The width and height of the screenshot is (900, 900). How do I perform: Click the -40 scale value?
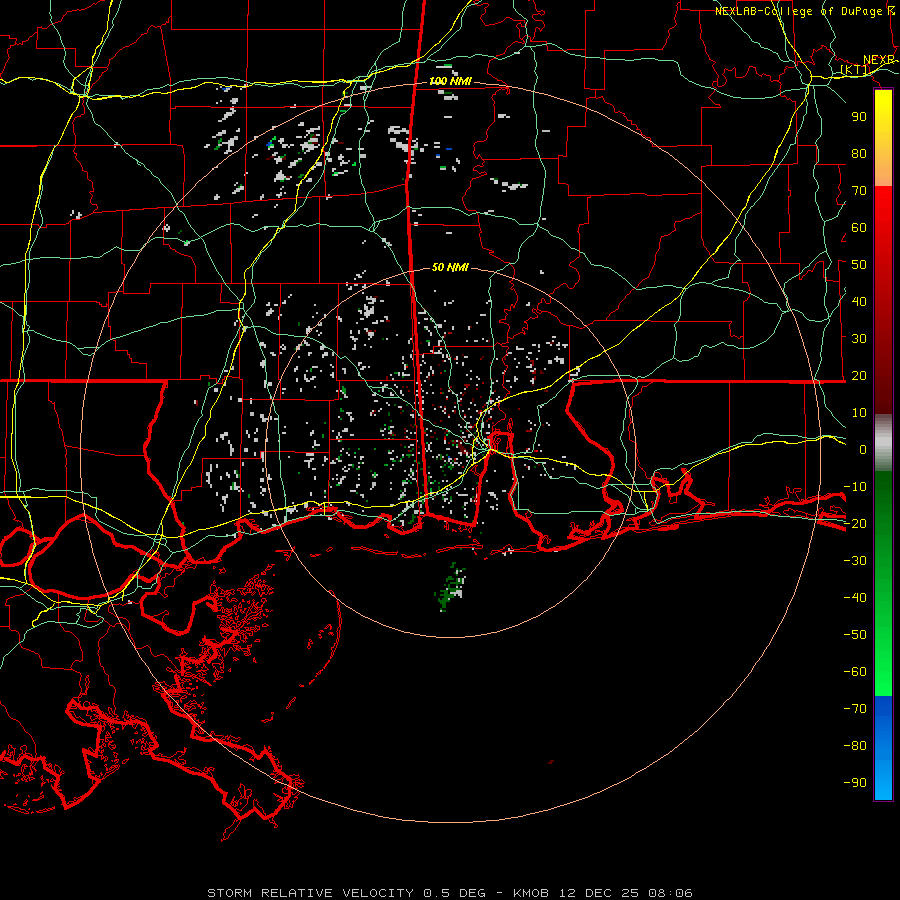click(855, 598)
